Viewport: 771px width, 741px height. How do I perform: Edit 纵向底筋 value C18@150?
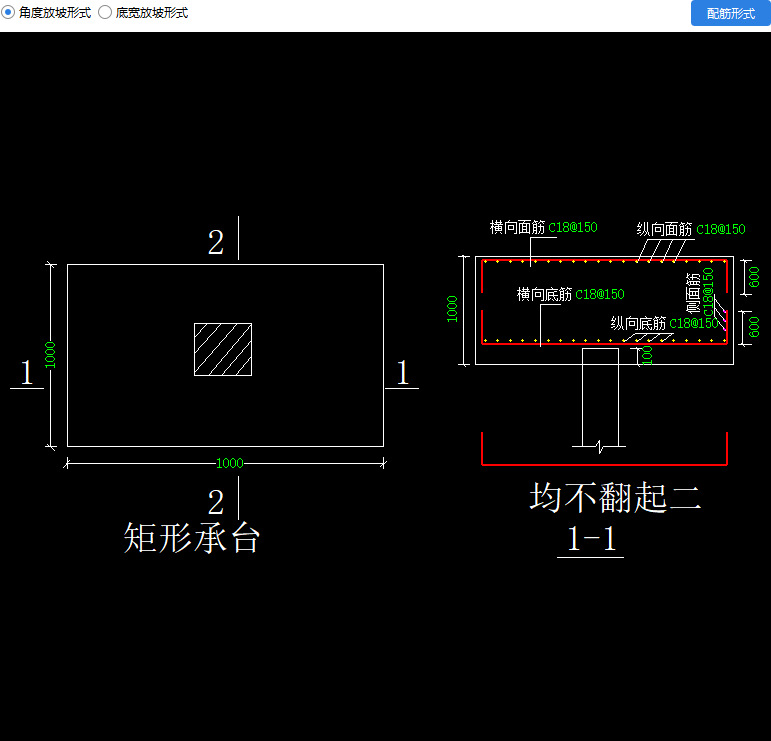[x=694, y=323]
